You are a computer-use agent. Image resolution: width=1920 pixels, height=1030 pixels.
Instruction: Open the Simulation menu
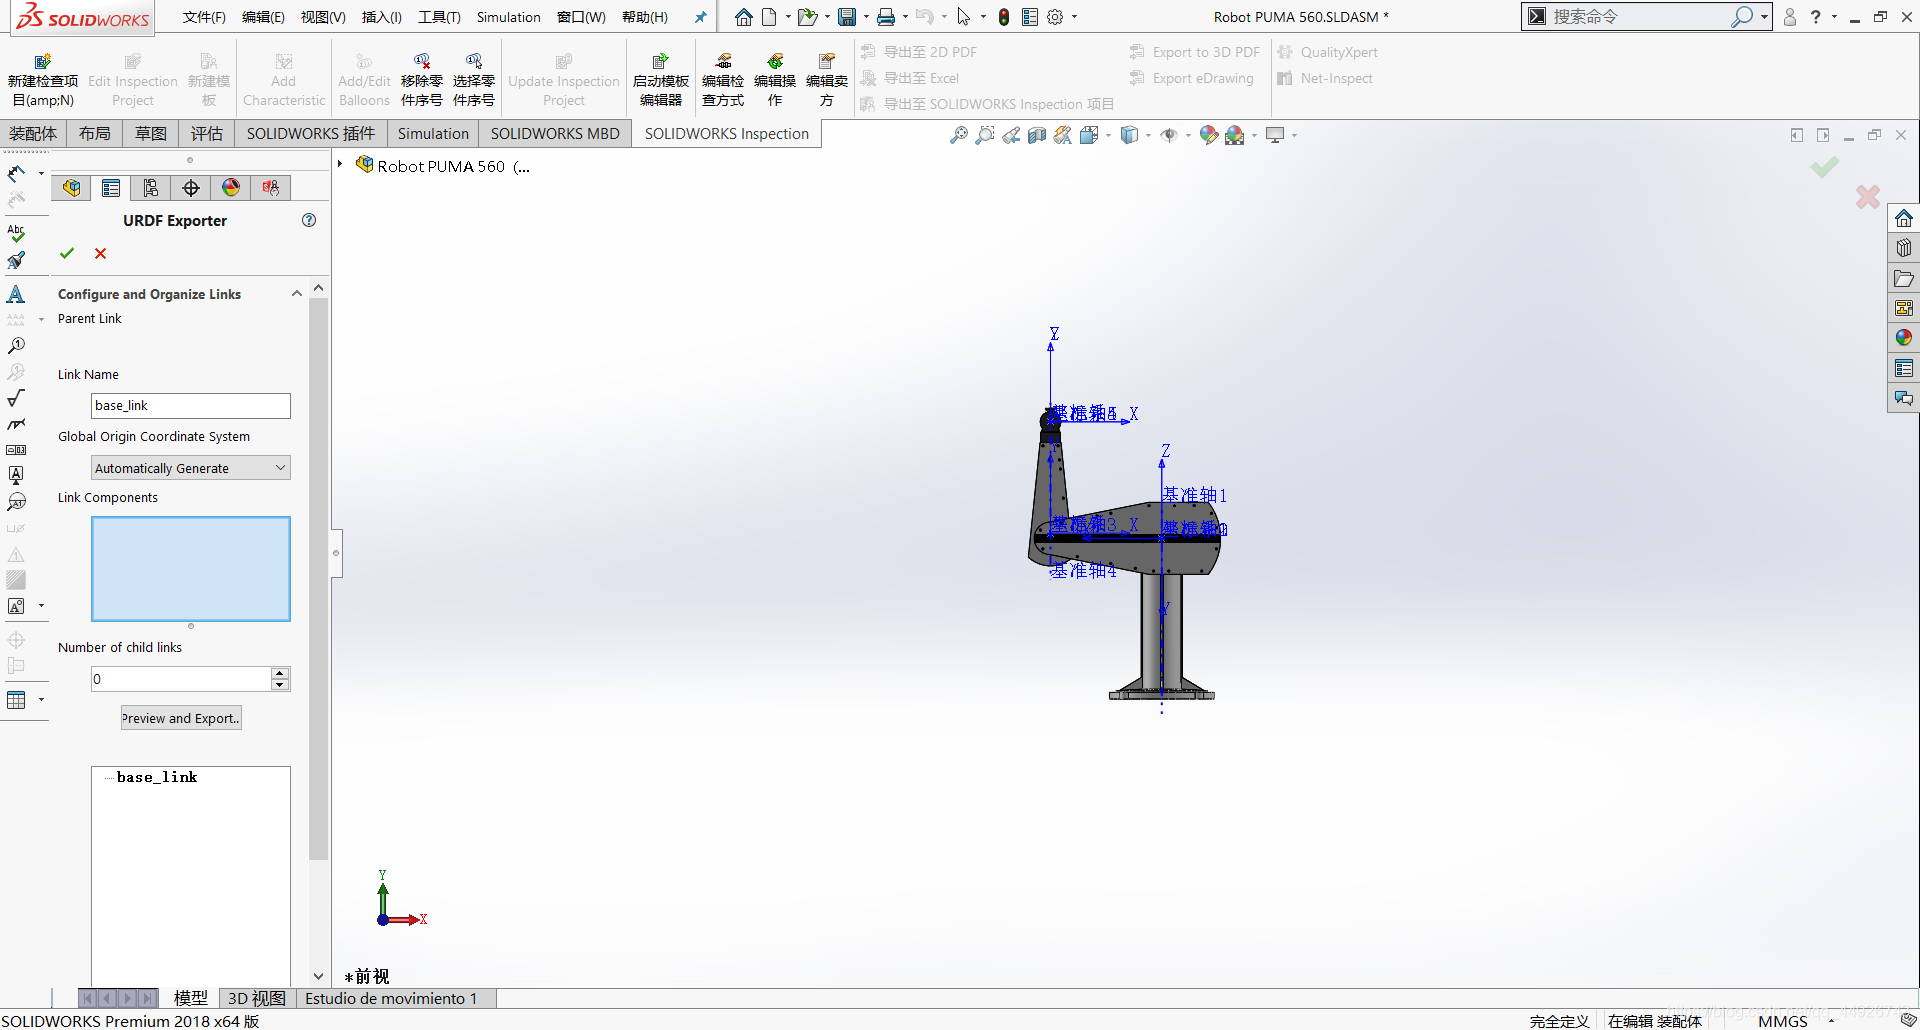[508, 17]
